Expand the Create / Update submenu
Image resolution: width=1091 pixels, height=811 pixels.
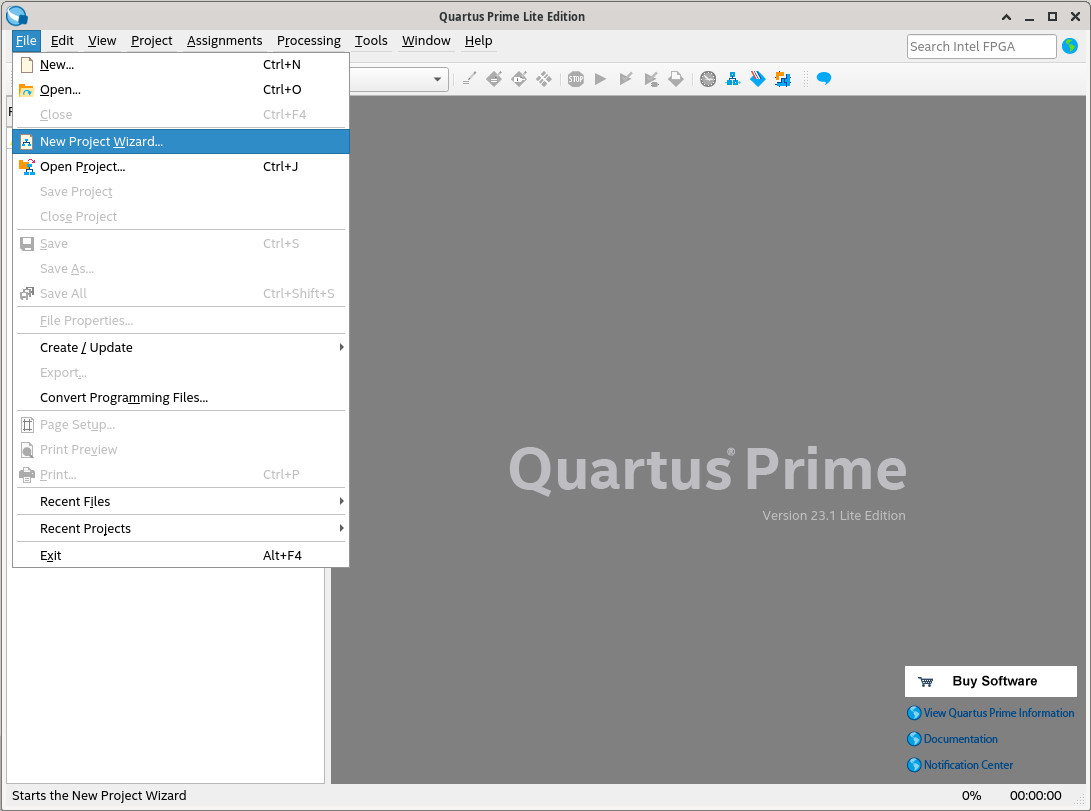pos(181,348)
